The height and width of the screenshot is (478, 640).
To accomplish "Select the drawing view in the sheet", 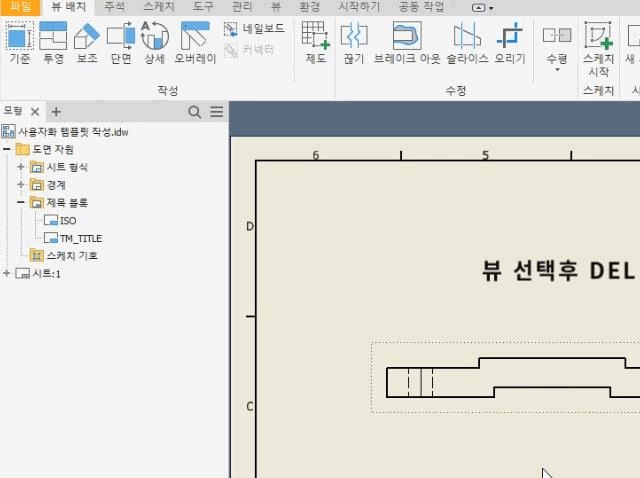I will (506, 378).
